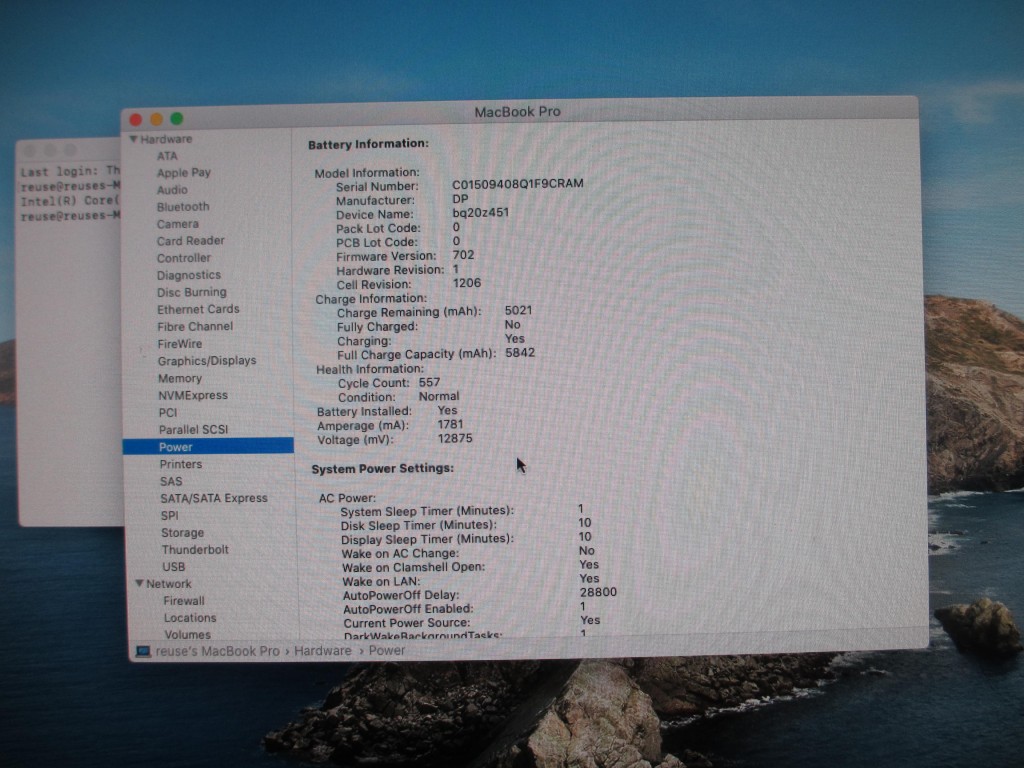Click the charge remaining value 5021
Viewport: 1024px width, 768px height.
click(x=518, y=311)
